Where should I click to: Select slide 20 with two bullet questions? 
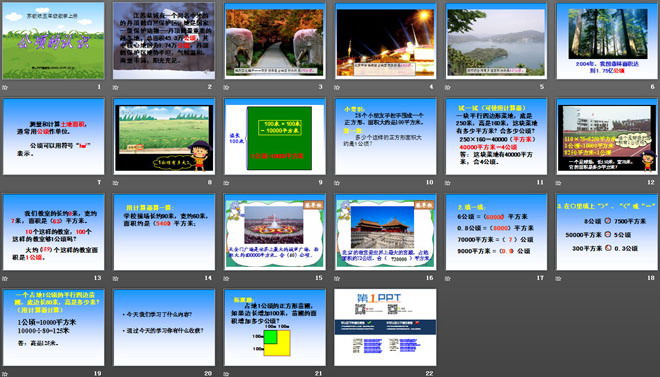point(164,327)
